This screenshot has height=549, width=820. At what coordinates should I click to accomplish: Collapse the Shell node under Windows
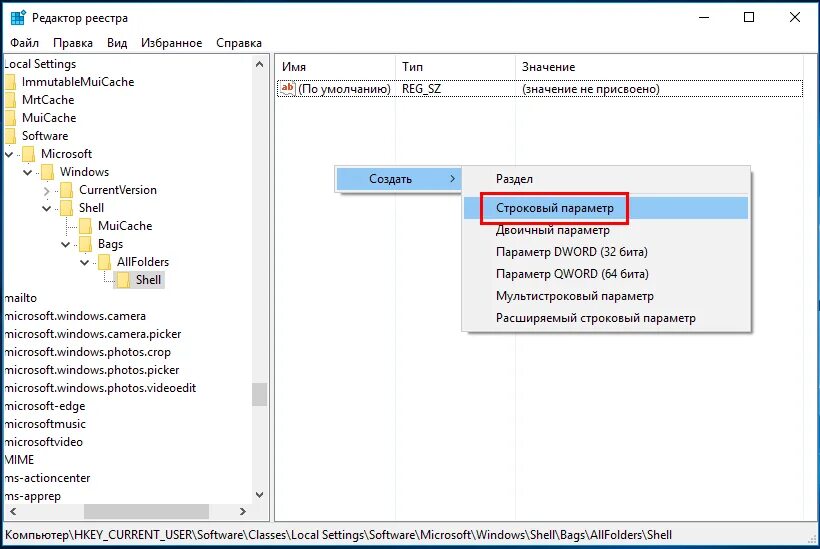pos(47,208)
